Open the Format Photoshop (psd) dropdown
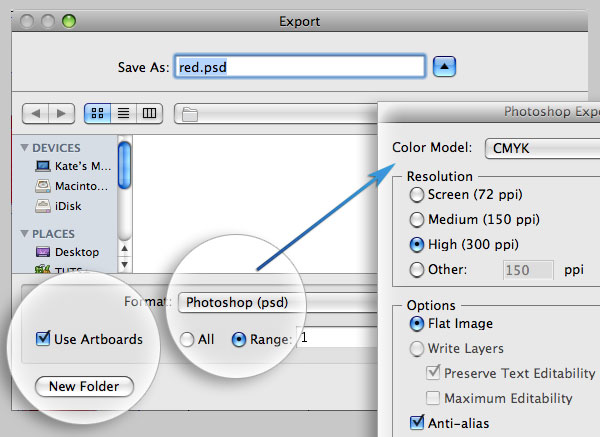 (278, 302)
